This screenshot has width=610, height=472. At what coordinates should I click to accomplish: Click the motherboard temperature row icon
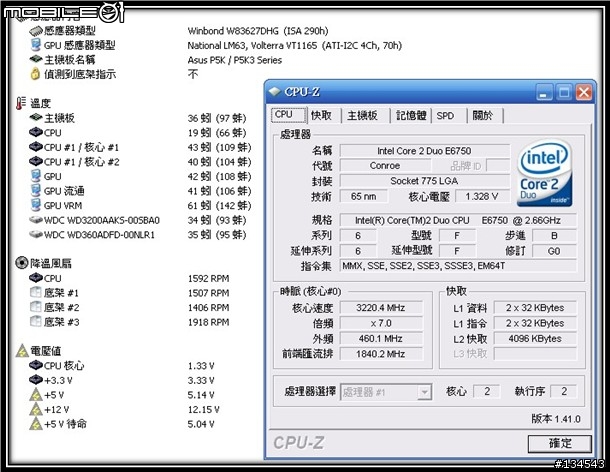[x=36, y=117]
